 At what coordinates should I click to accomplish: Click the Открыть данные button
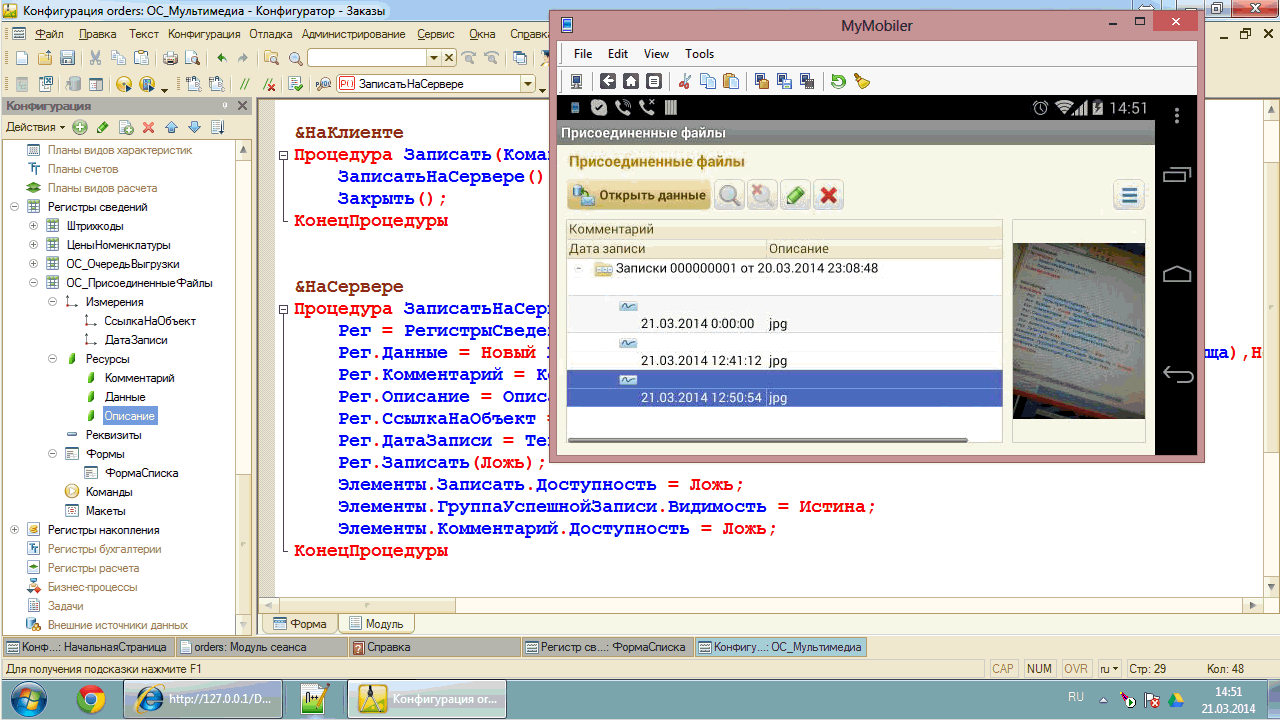click(639, 195)
